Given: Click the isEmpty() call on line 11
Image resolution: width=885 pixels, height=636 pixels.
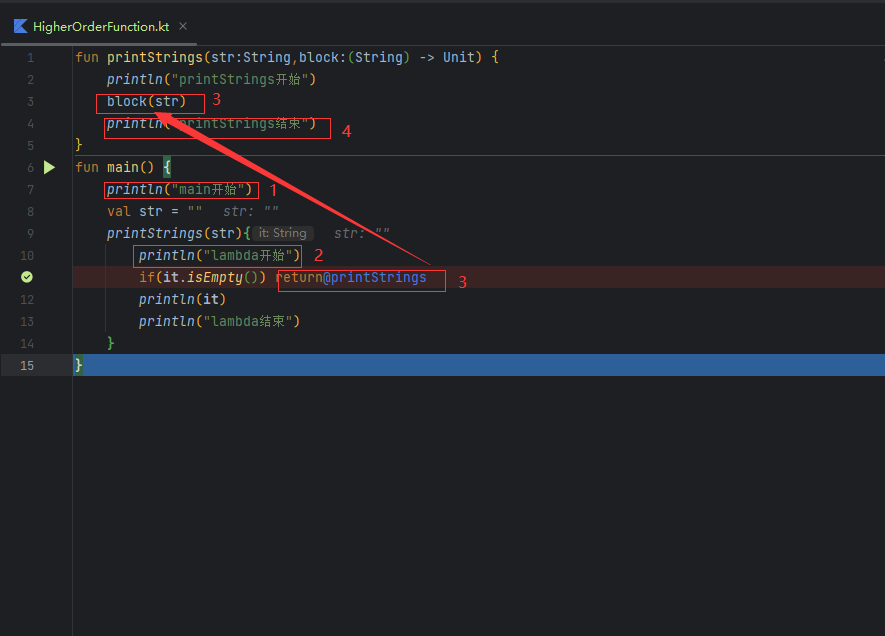Looking at the screenshot, I should coord(223,277).
